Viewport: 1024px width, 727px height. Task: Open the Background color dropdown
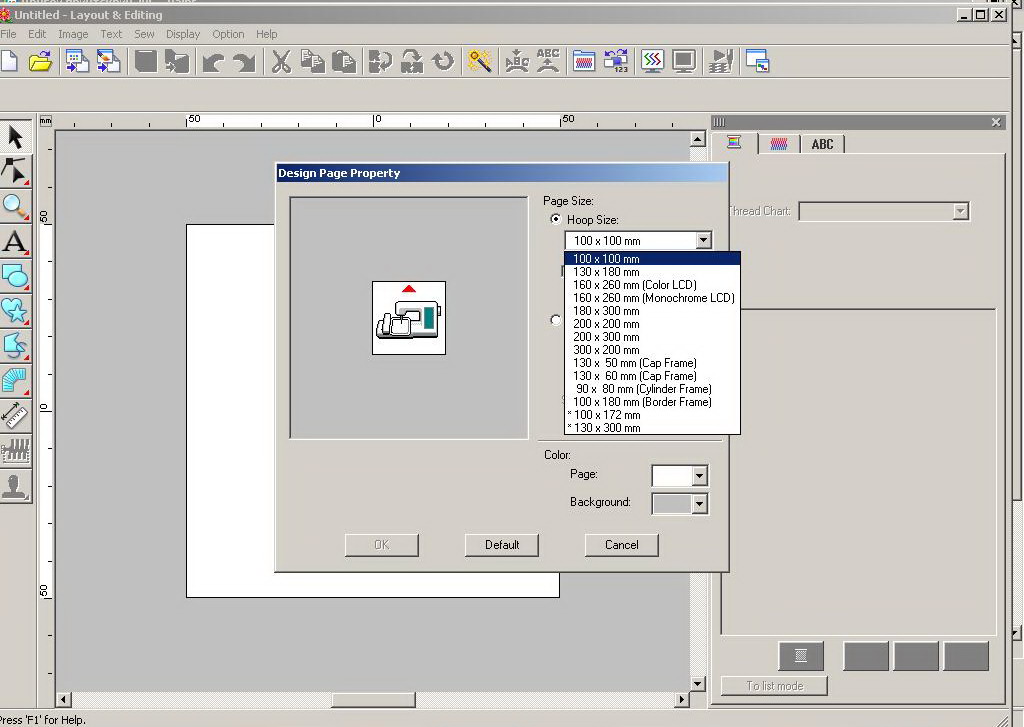pyautogui.click(x=699, y=504)
